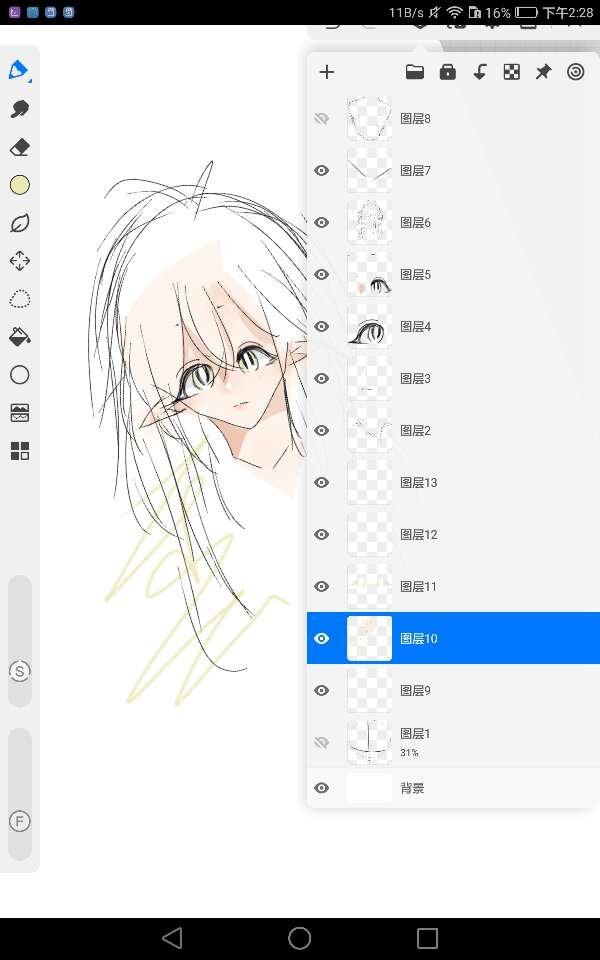
Task: Pick the paint bucket fill tool
Action: click(19, 337)
